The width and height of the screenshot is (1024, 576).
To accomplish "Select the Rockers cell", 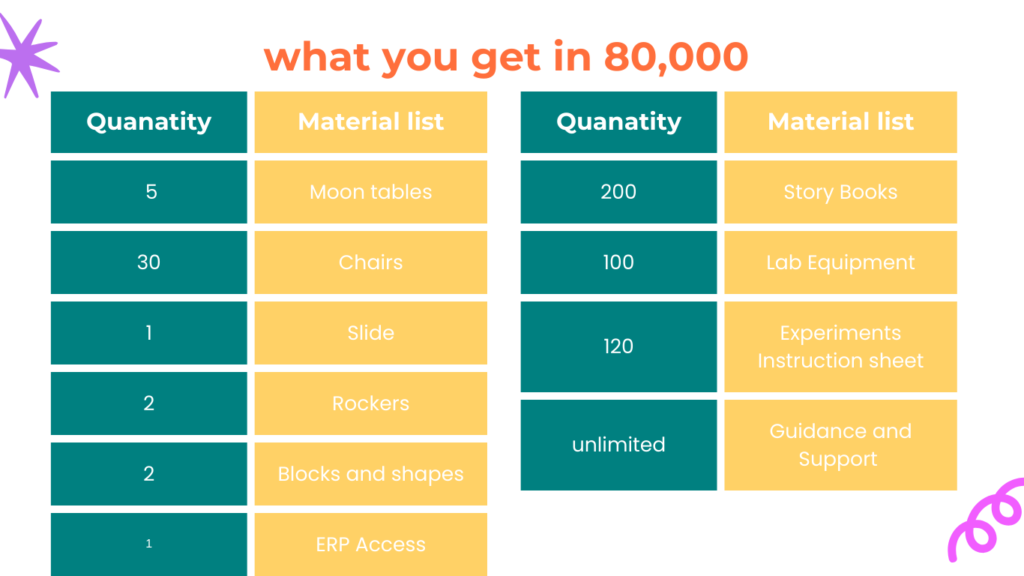I will point(371,404).
